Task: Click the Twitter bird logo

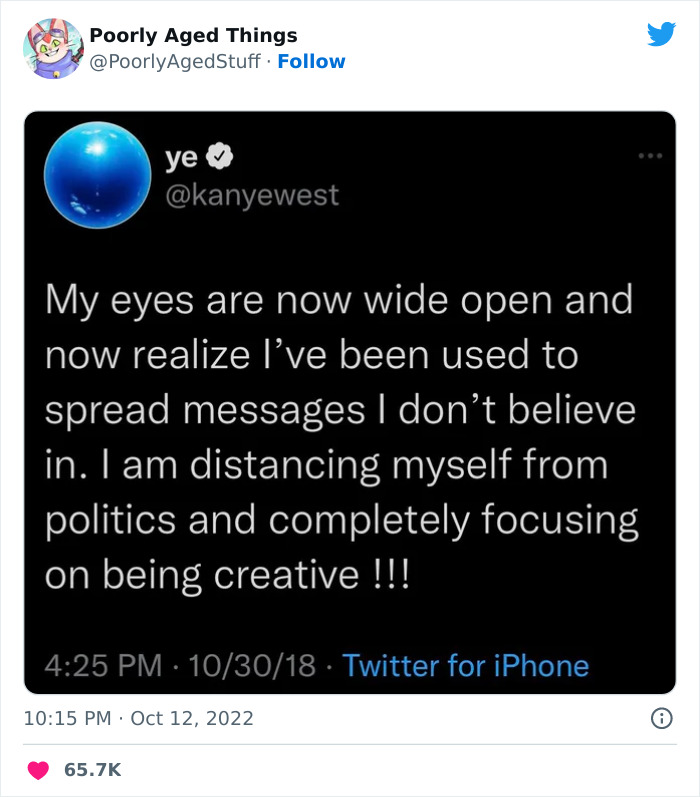Action: click(661, 35)
